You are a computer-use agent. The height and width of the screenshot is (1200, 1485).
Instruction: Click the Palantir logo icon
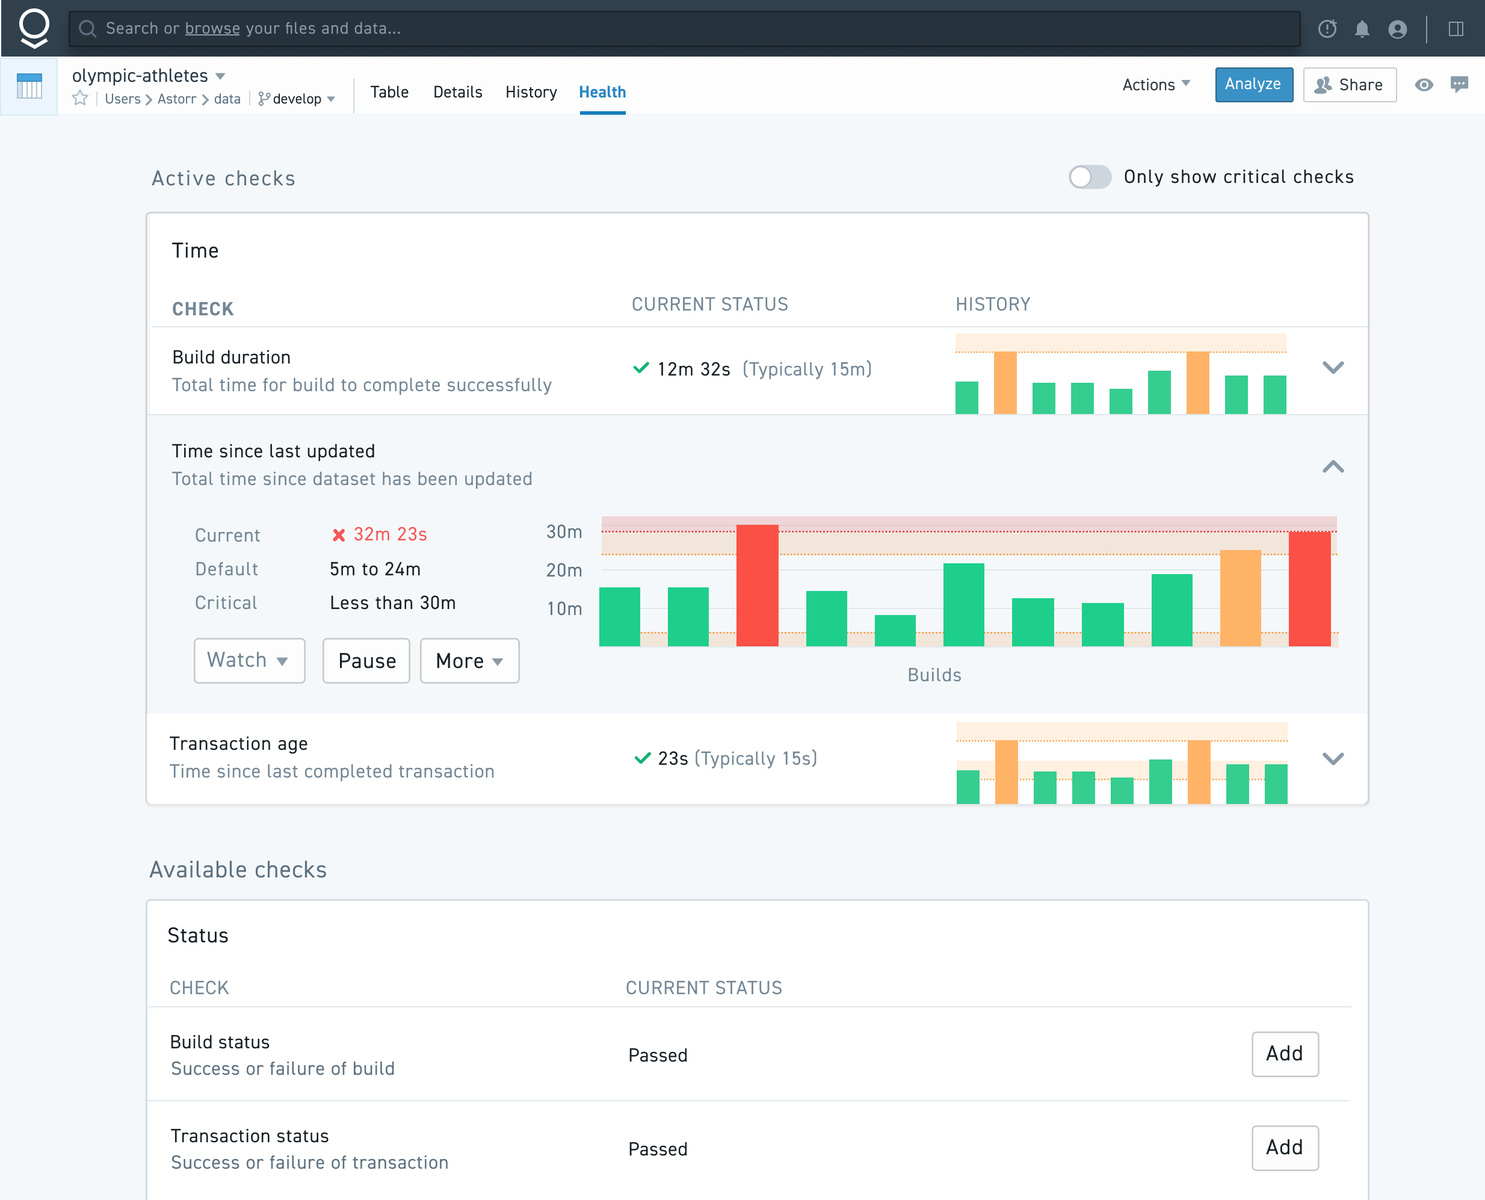click(34, 28)
